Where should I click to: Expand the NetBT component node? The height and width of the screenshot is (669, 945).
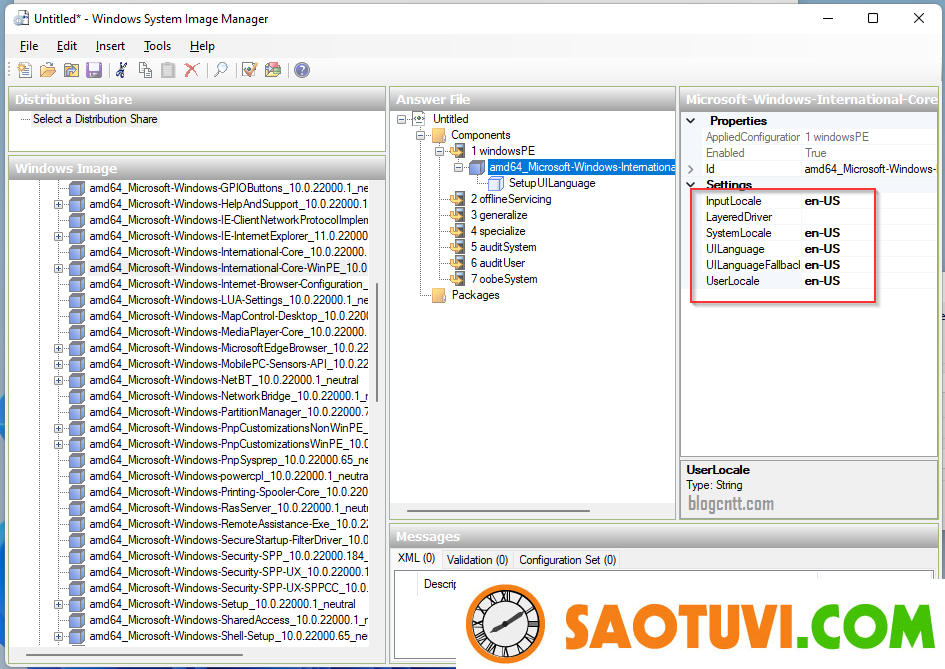click(x=58, y=380)
